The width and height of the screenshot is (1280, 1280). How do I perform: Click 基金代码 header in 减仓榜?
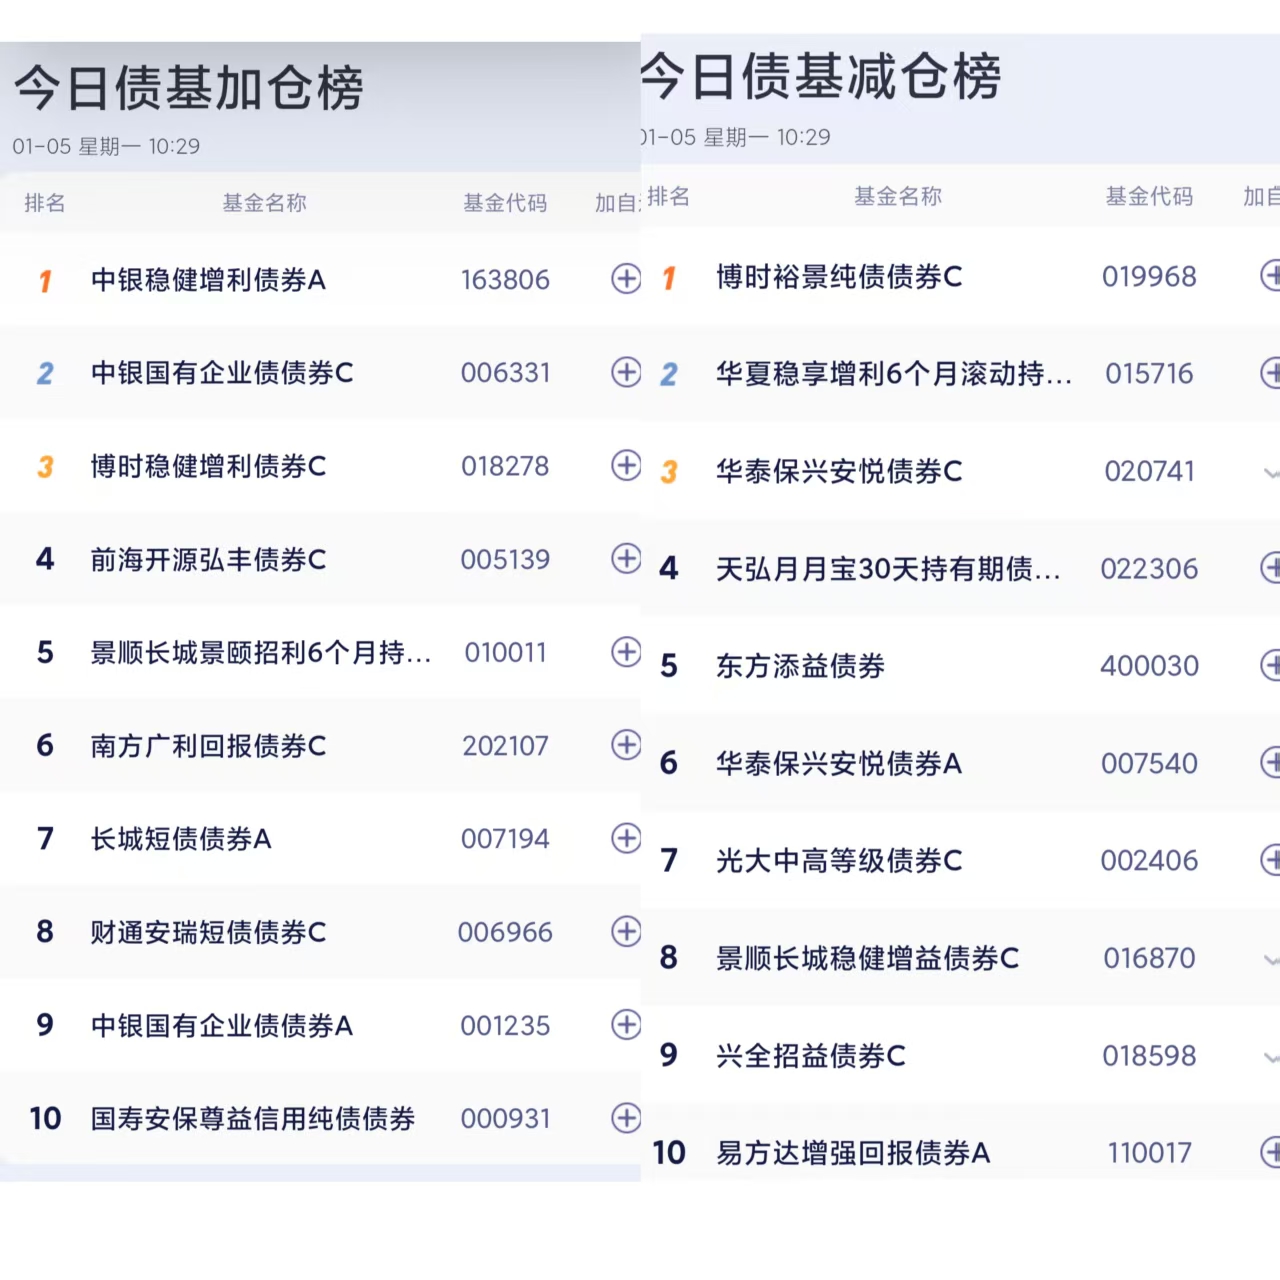[x=1149, y=196]
